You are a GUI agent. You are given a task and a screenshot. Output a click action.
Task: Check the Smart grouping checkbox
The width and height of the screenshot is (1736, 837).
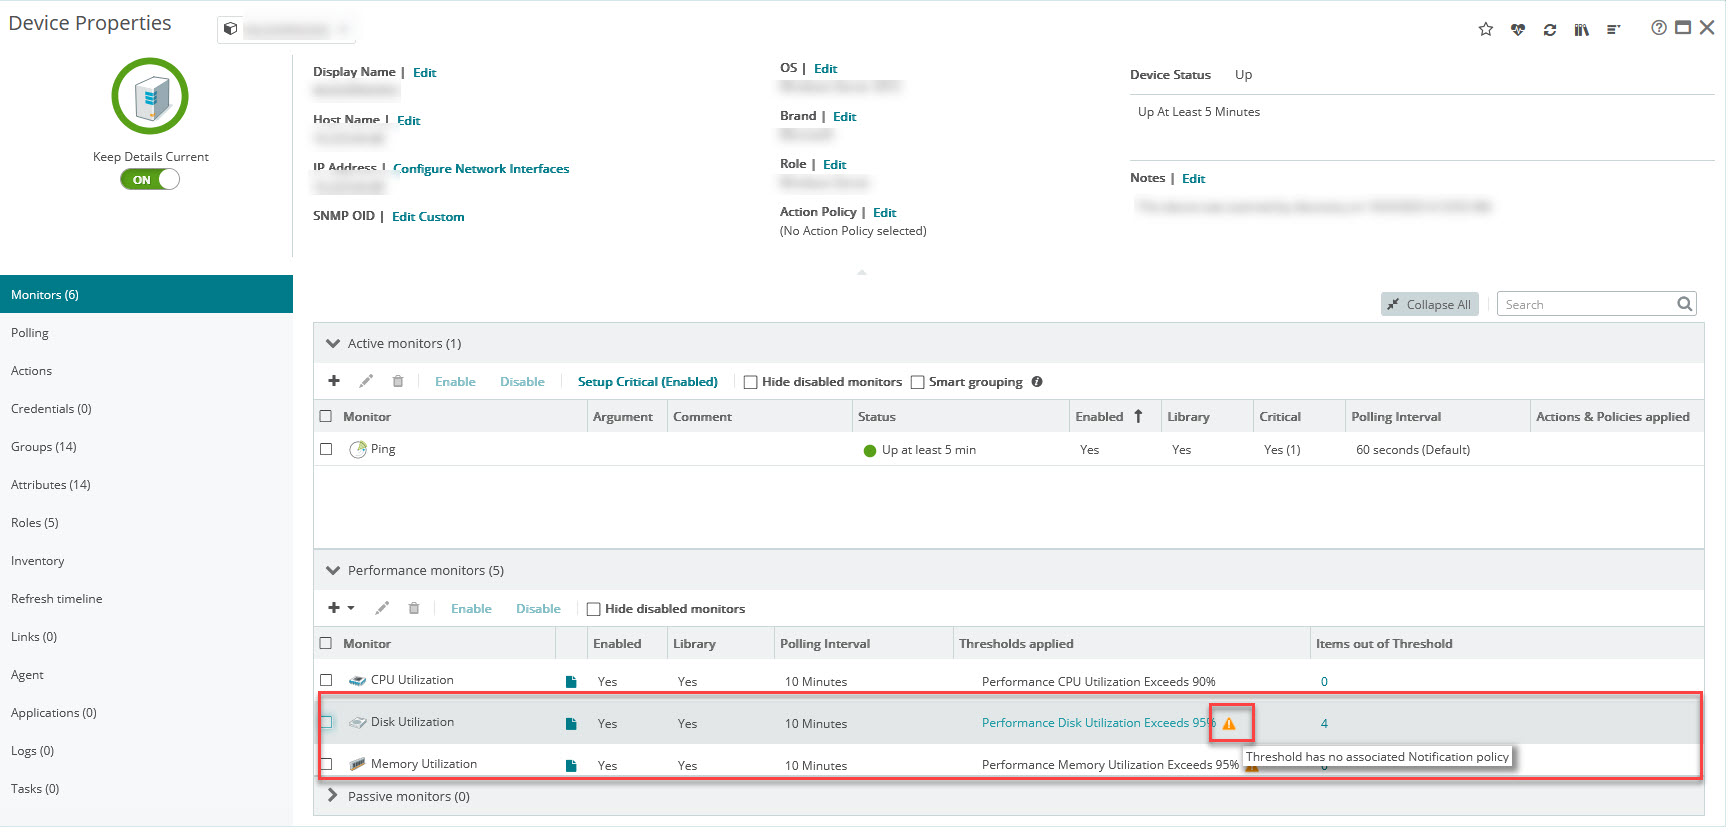[x=917, y=382]
